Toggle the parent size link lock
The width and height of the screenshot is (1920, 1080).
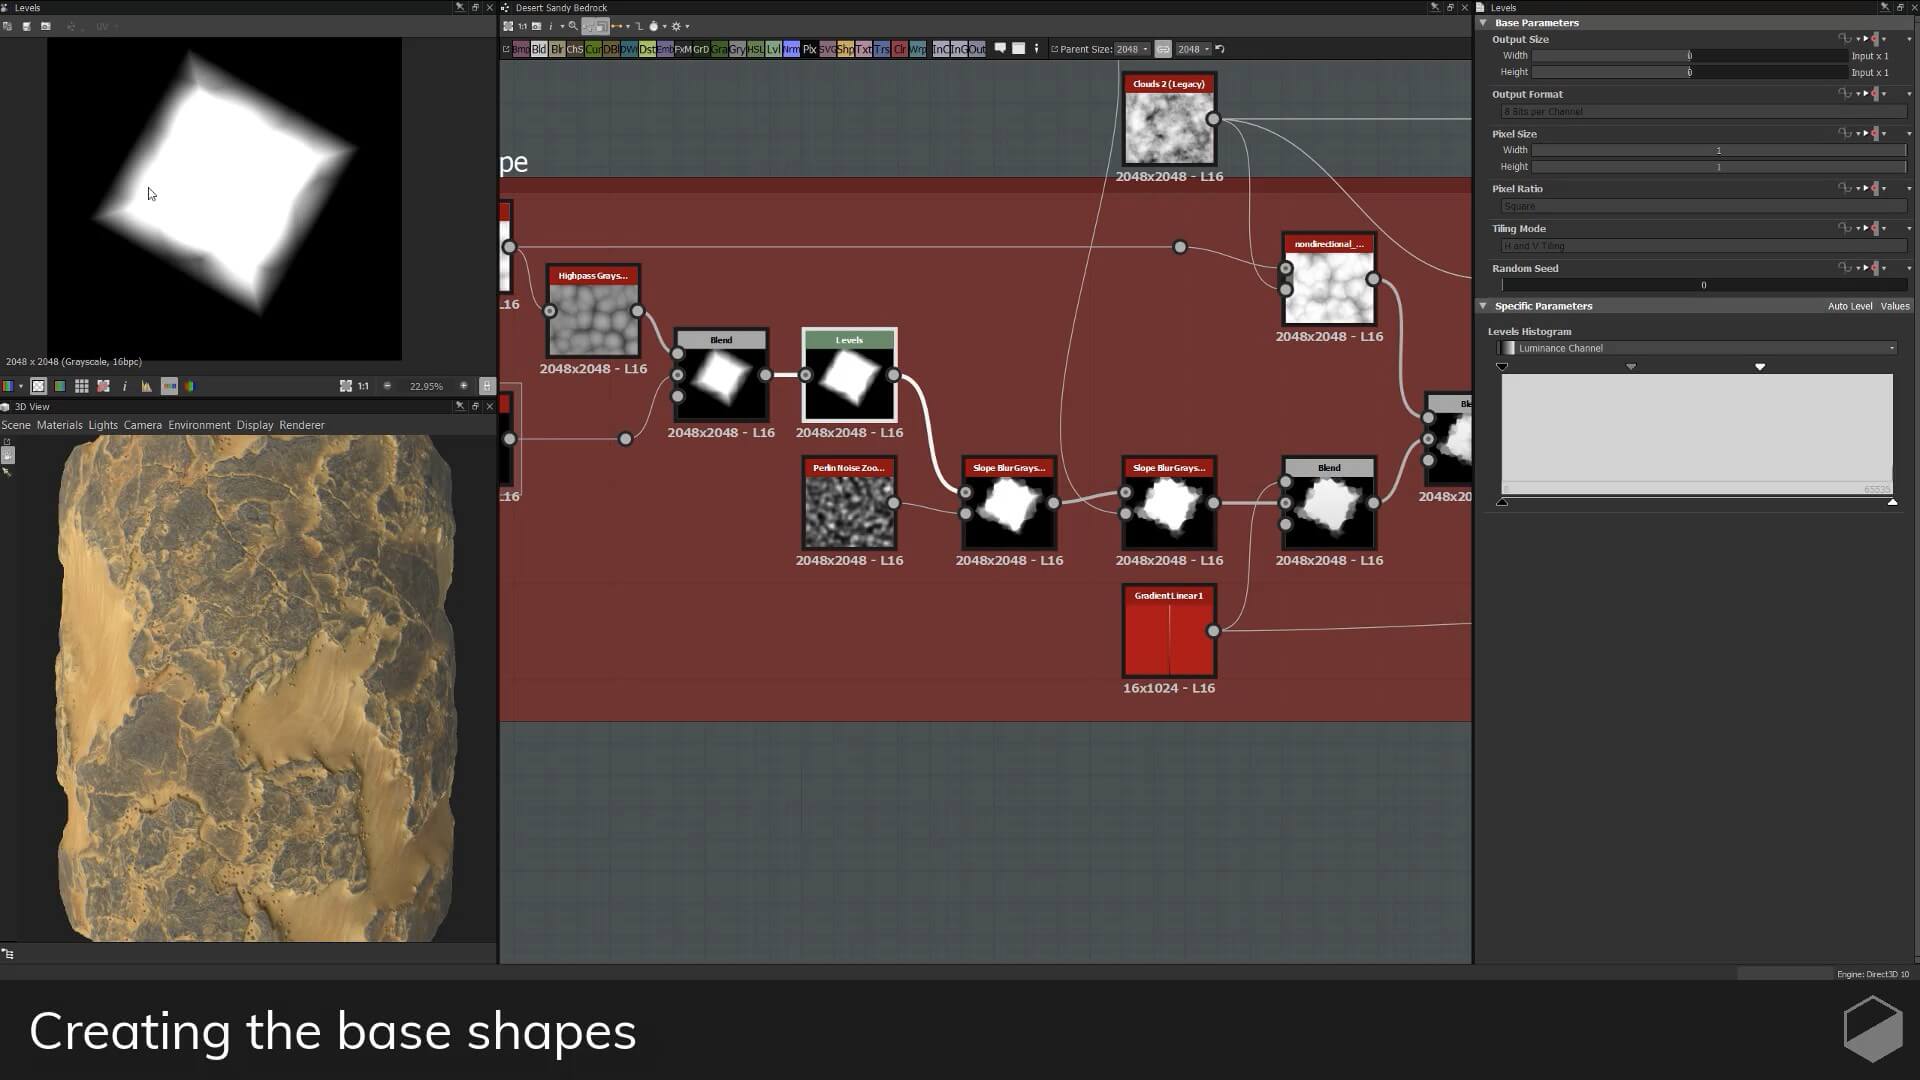pos(1163,49)
